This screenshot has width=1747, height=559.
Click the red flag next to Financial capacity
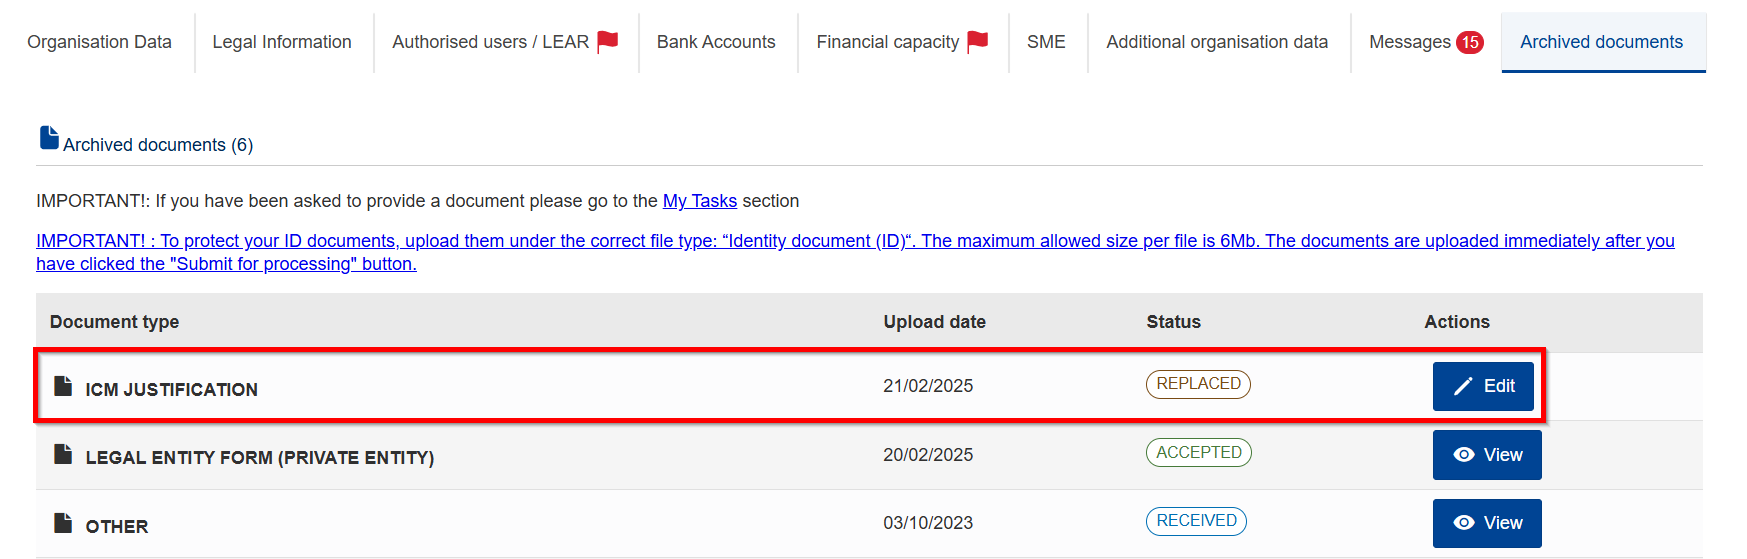click(x=978, y=41)
